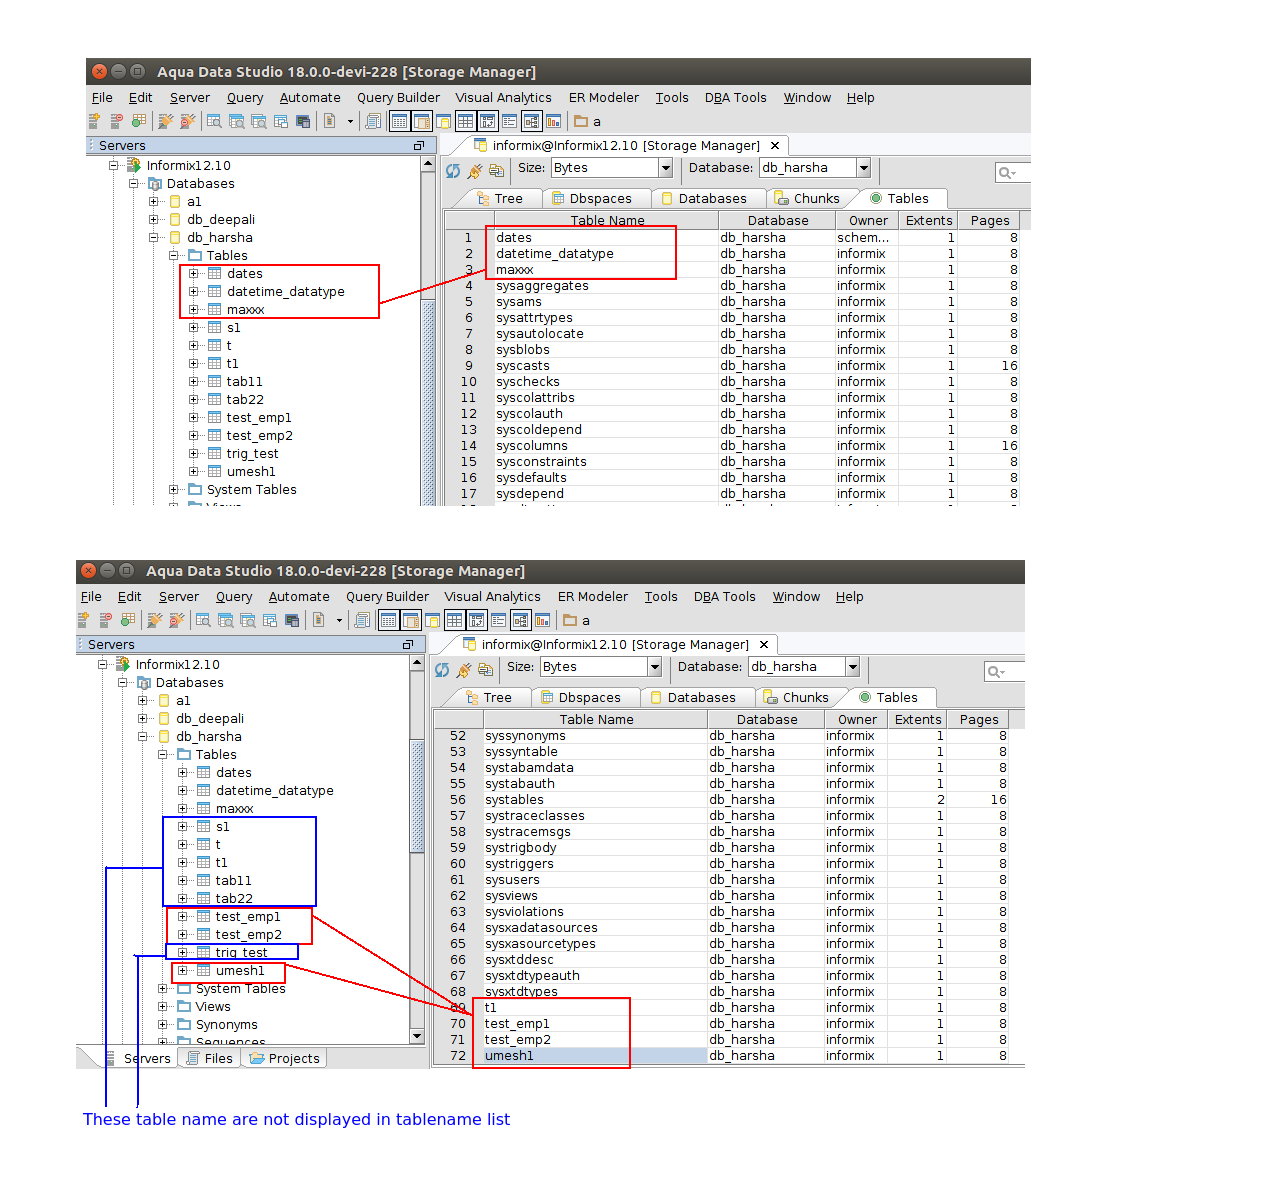The image size is (1272, 1186).
Task: Switch to Databases tab in lower Storage Manager
Action: [693, 698]
